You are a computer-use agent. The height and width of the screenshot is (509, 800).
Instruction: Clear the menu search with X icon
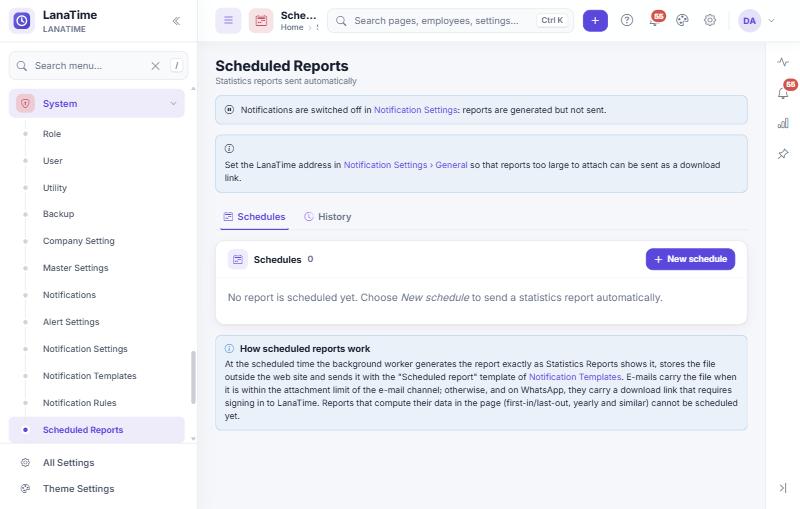point(156,66)
